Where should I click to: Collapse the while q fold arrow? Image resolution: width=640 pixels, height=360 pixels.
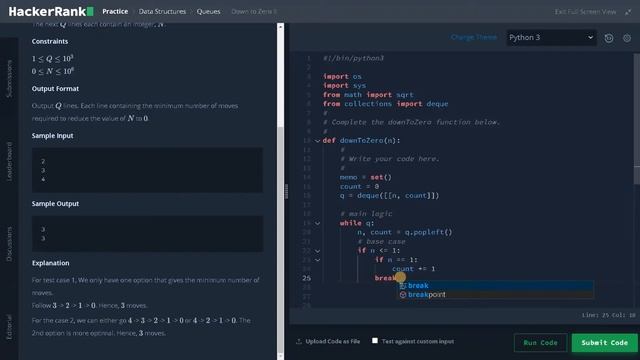pos(317,223)
